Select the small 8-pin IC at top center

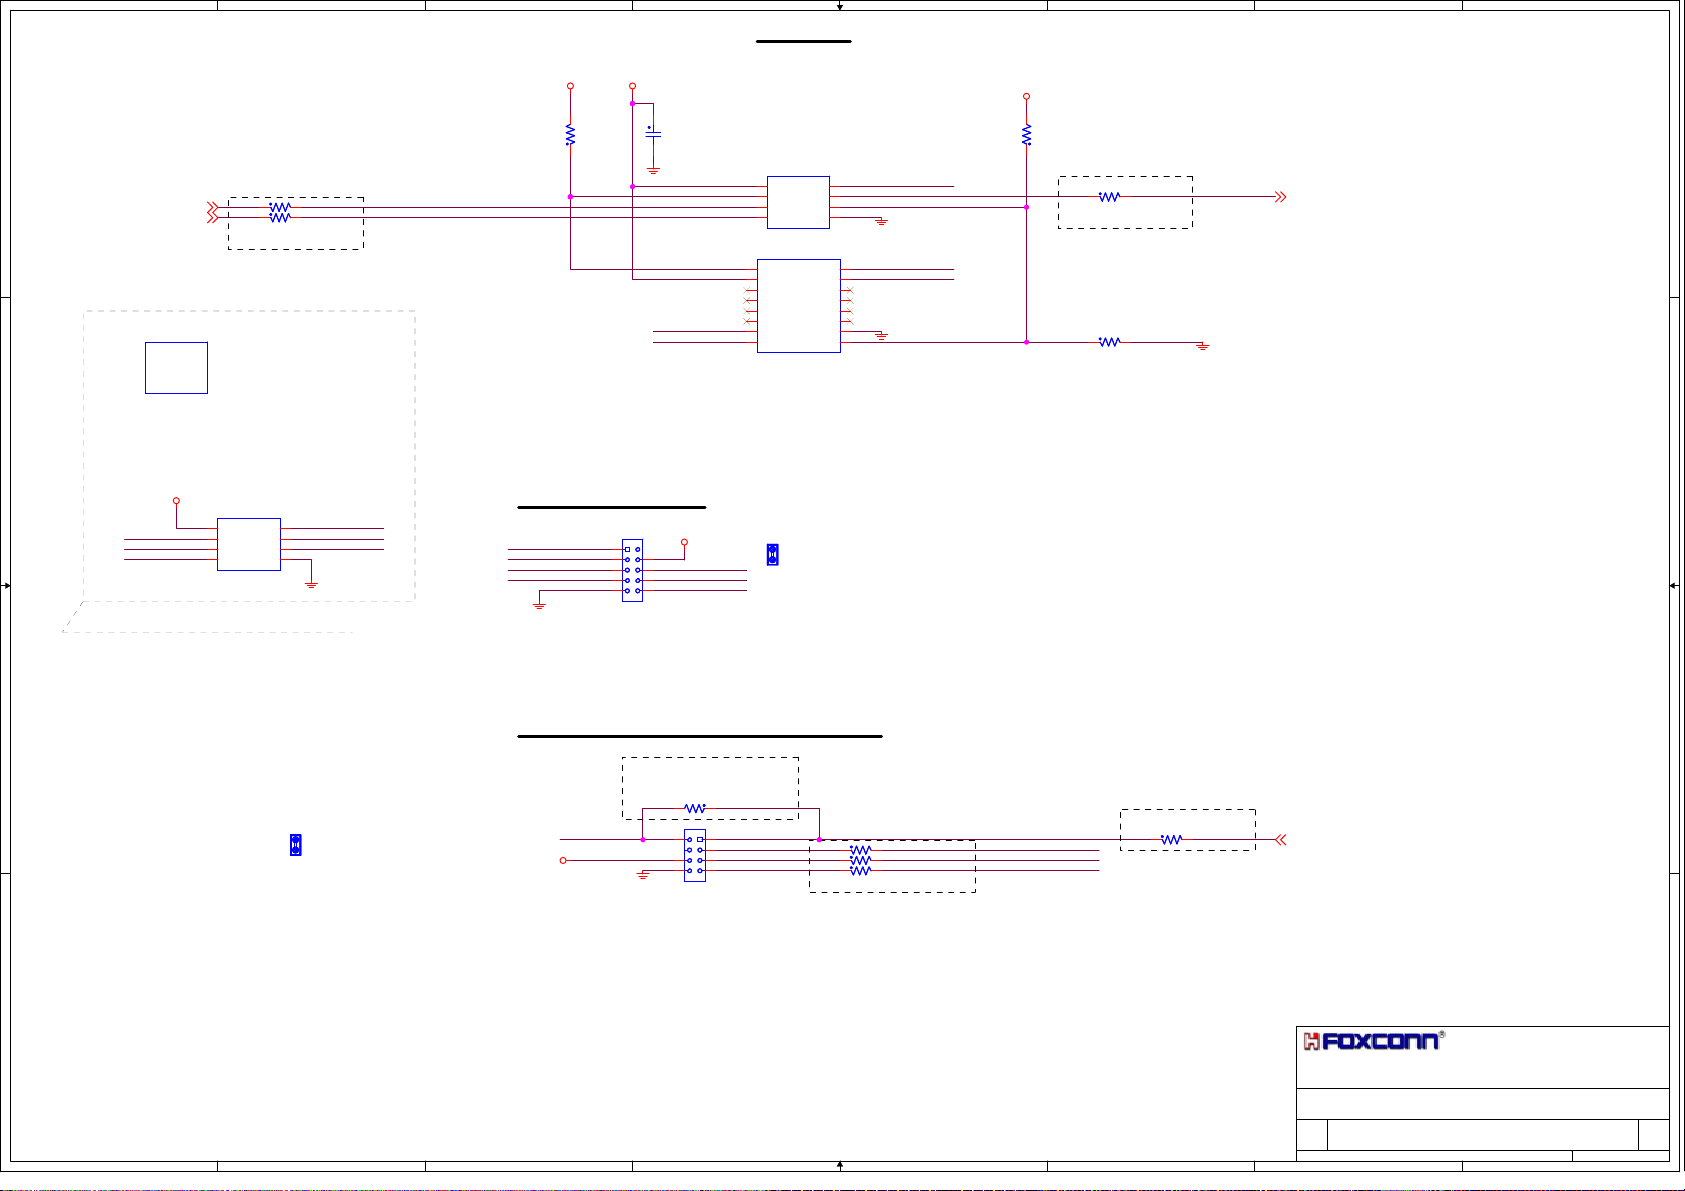click(x=797, y=202)
